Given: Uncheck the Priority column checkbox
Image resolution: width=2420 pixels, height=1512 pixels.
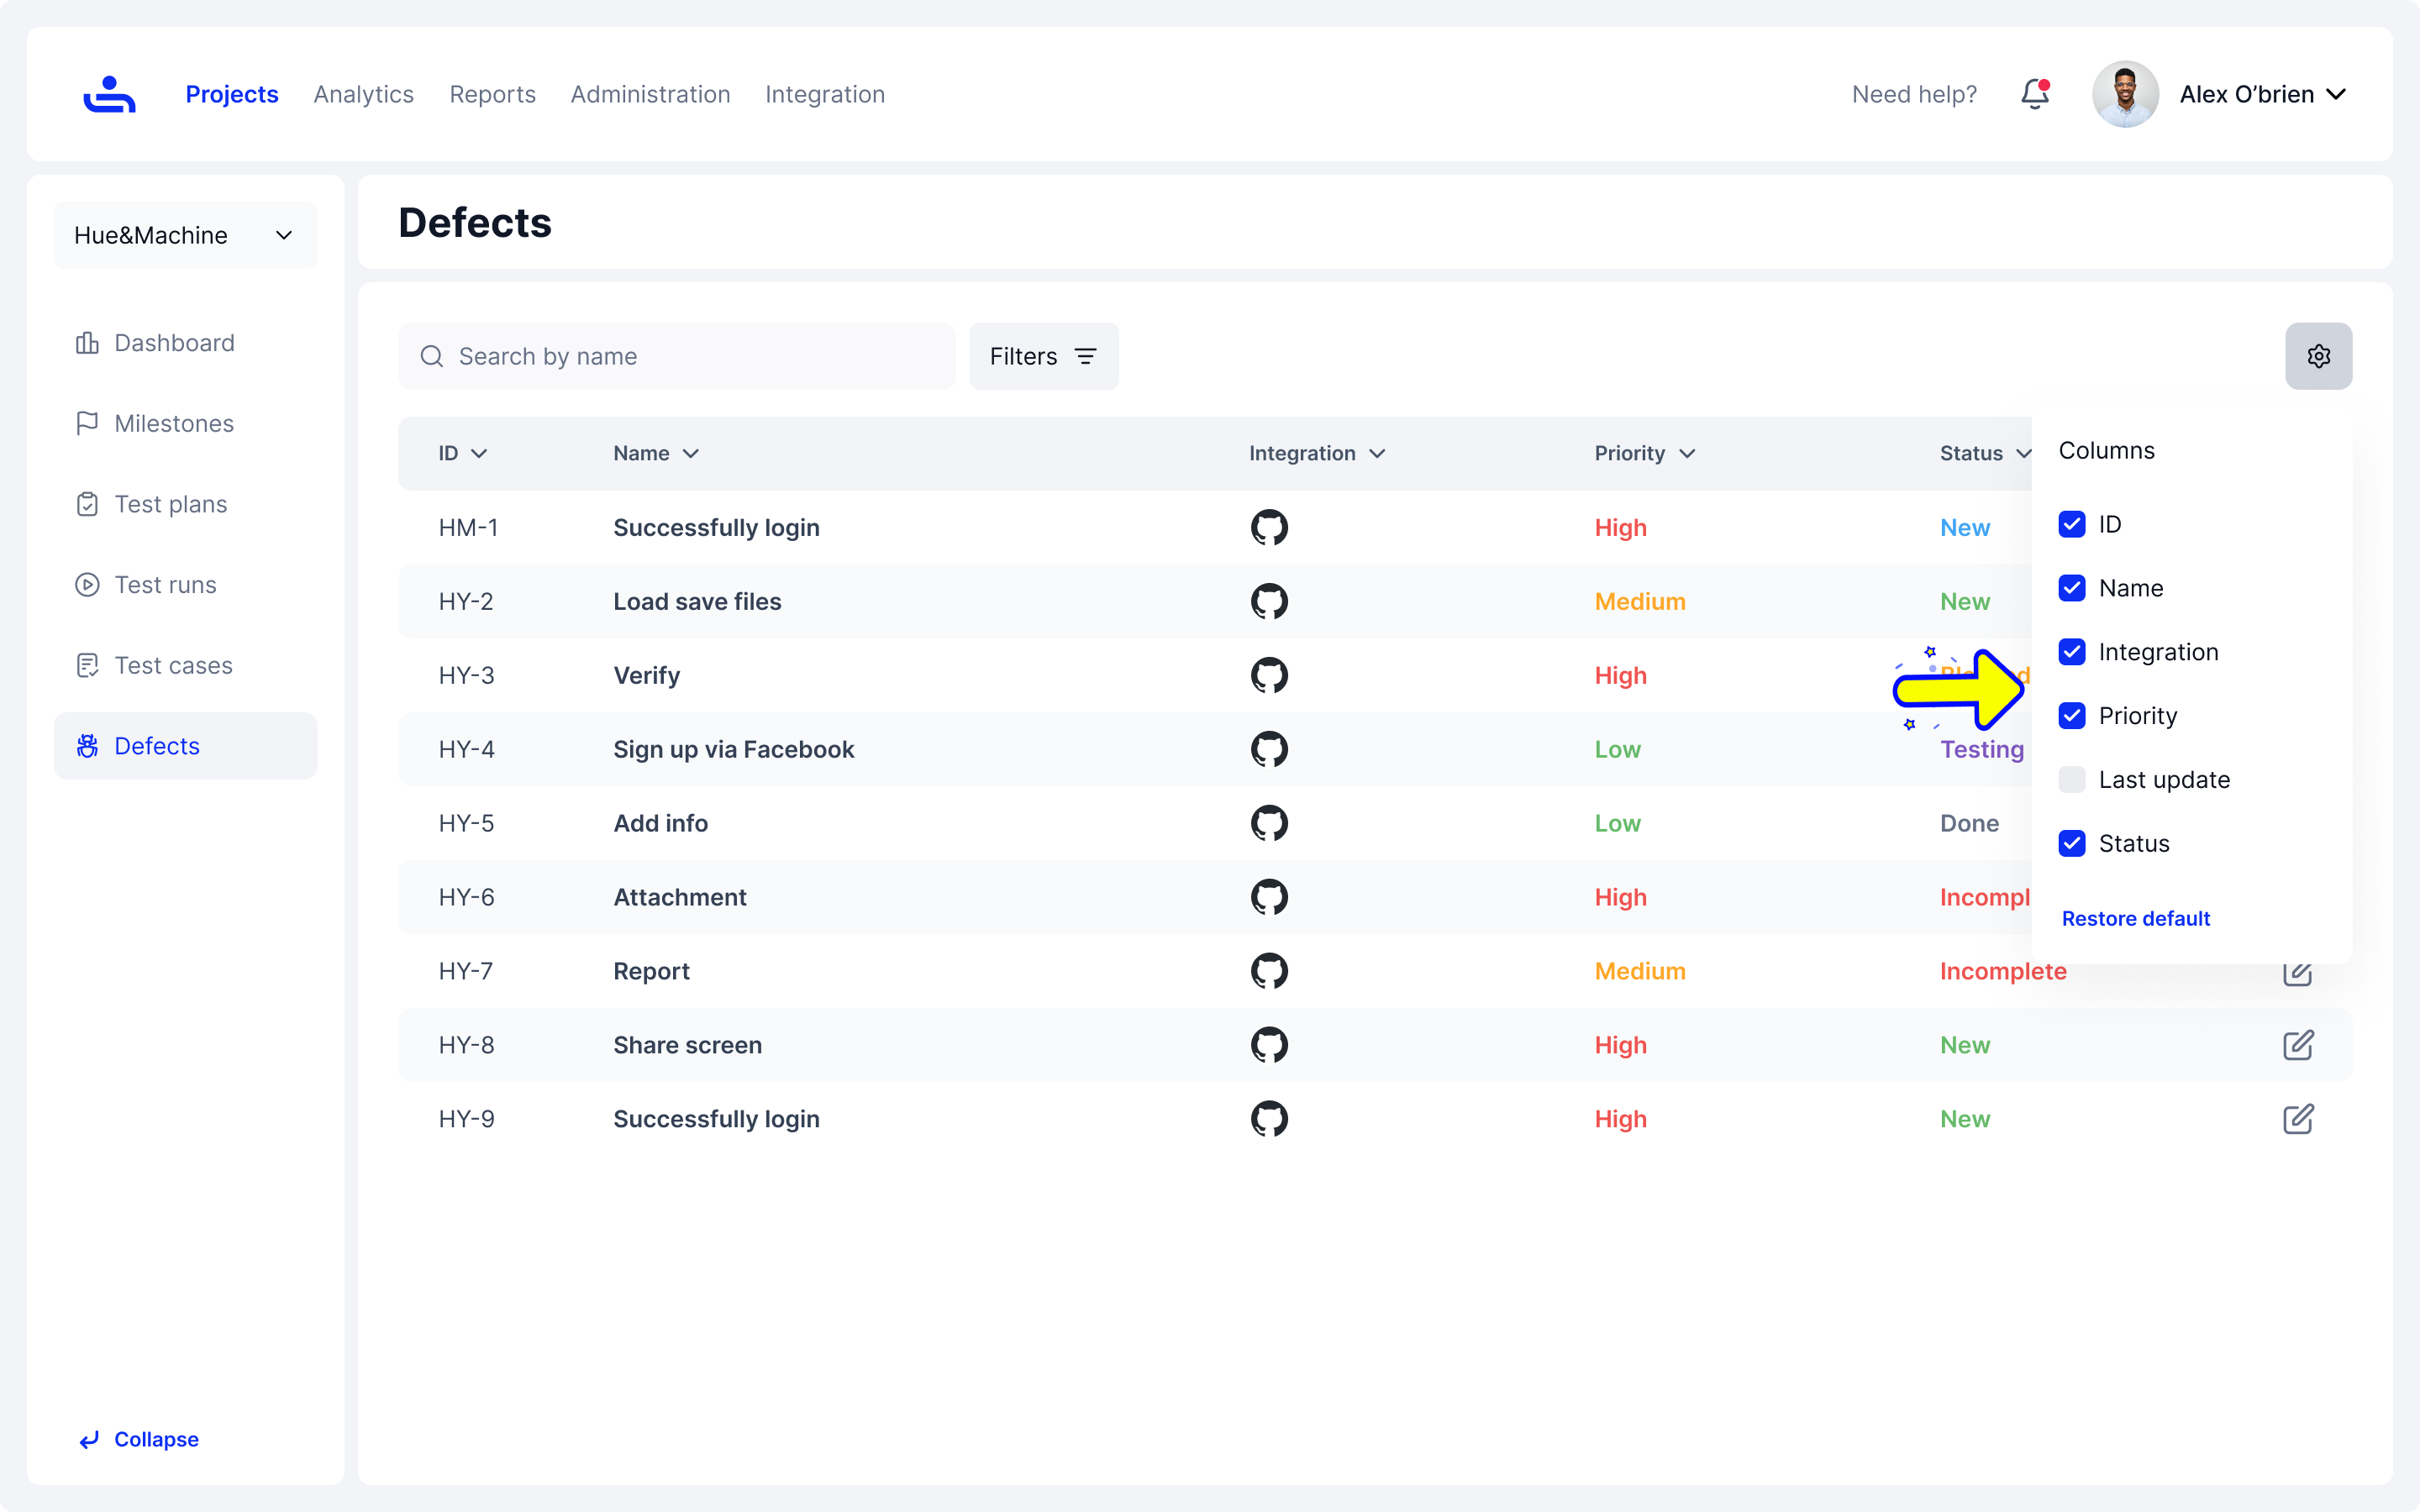Looking at the screenshot, I should point(2072,716).
